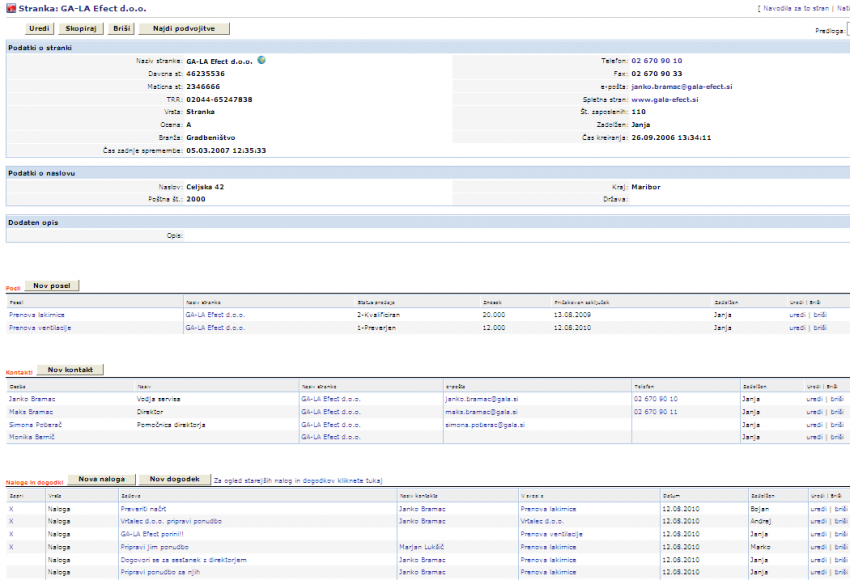Open the Navodila za to stran link
850x580 pixels.
[795, 8]
